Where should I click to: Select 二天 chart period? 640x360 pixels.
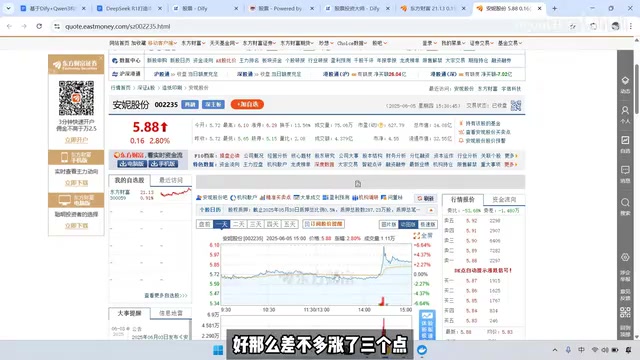tap(239, 224)
